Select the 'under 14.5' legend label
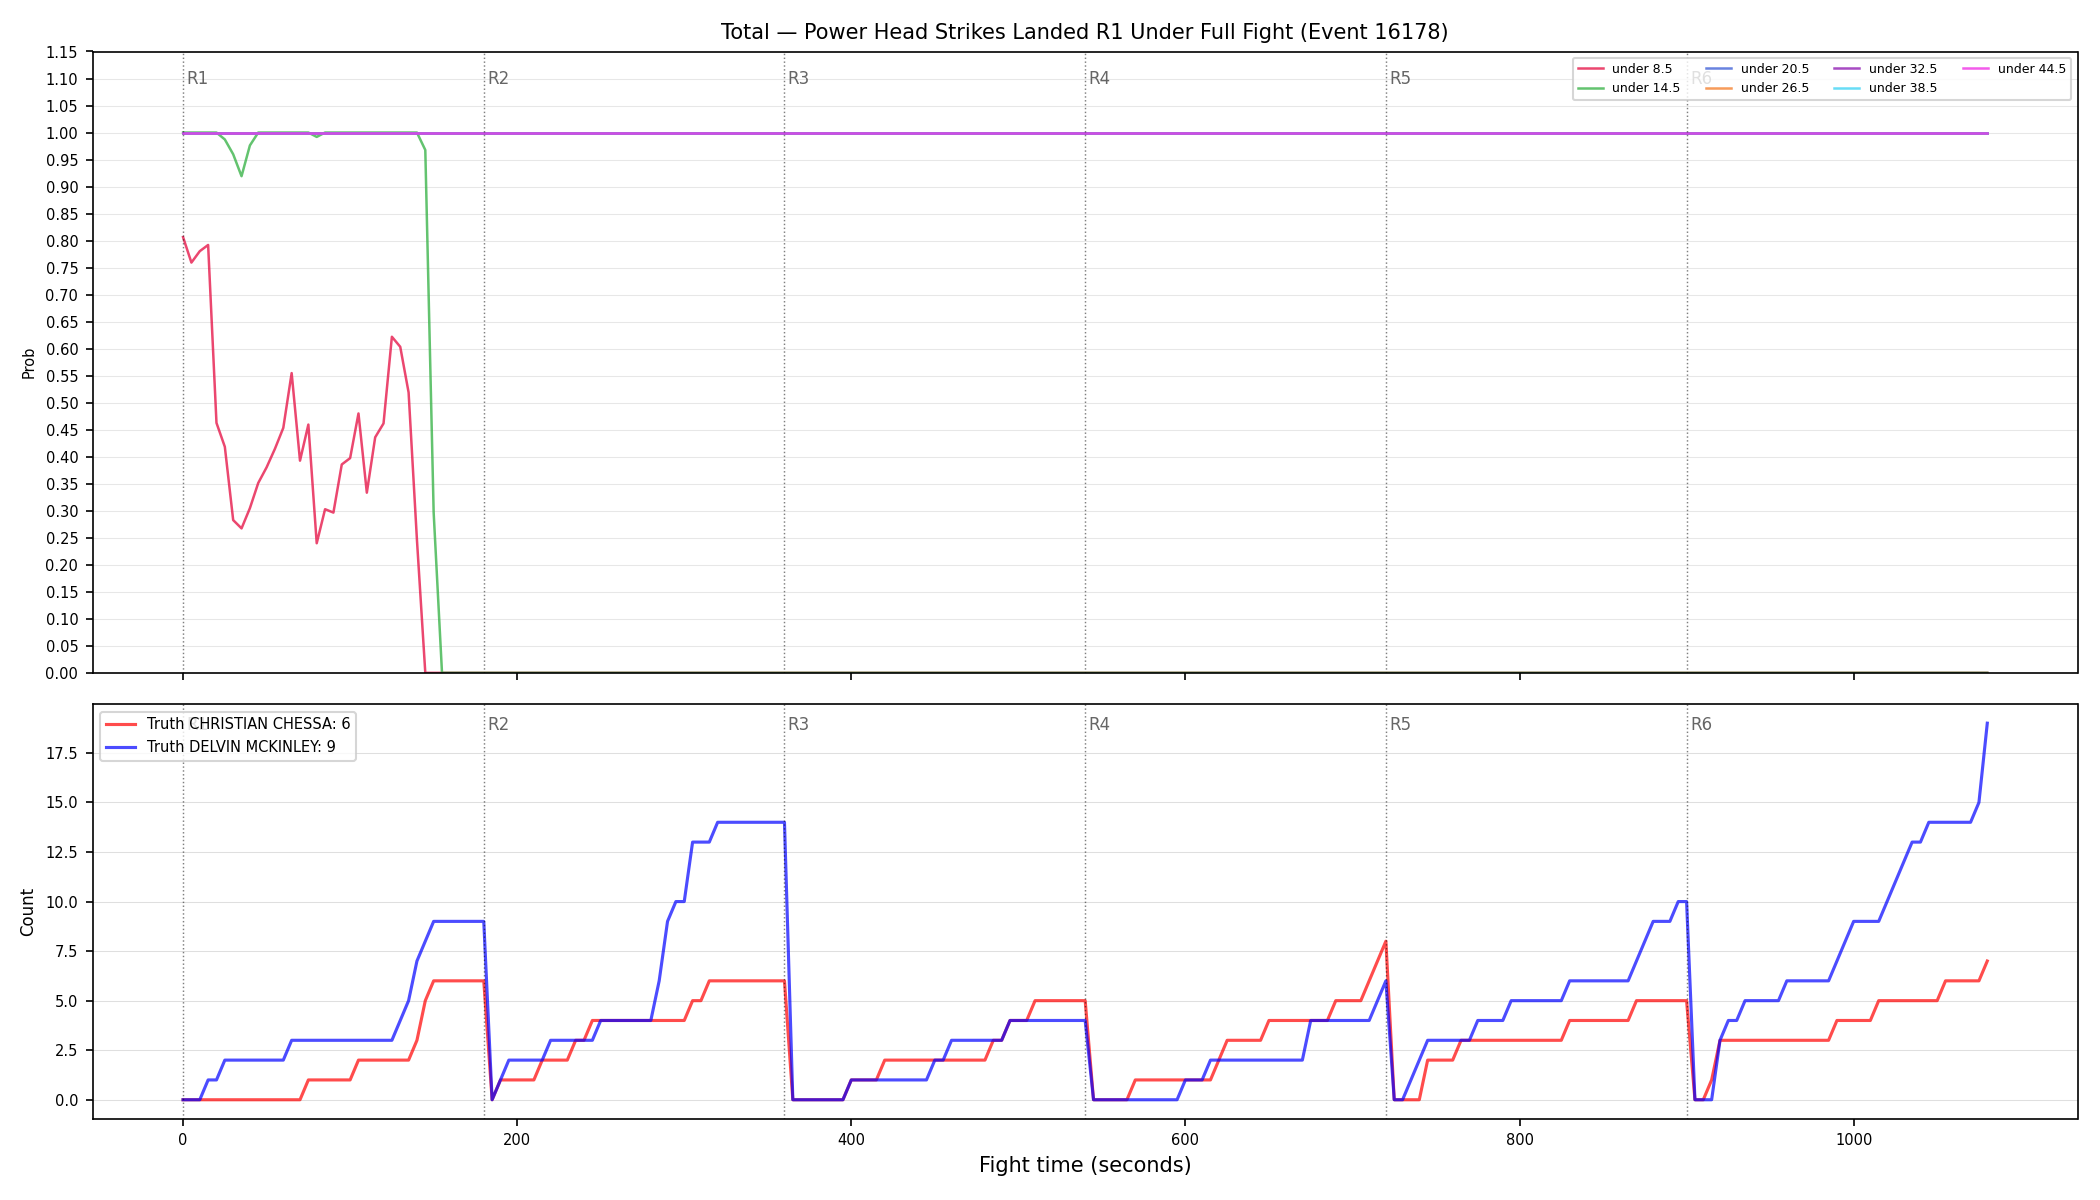The image size is (2100, 1200). tap(1646, 88)
